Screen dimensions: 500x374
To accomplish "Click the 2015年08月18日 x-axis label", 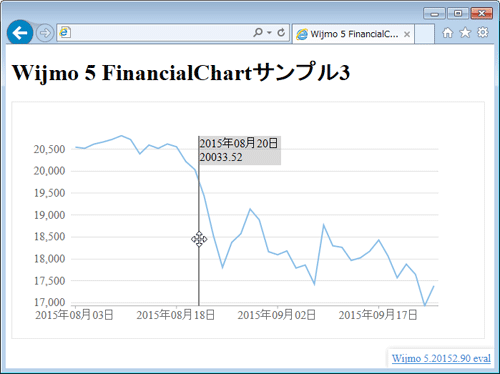I will (175, 315).
